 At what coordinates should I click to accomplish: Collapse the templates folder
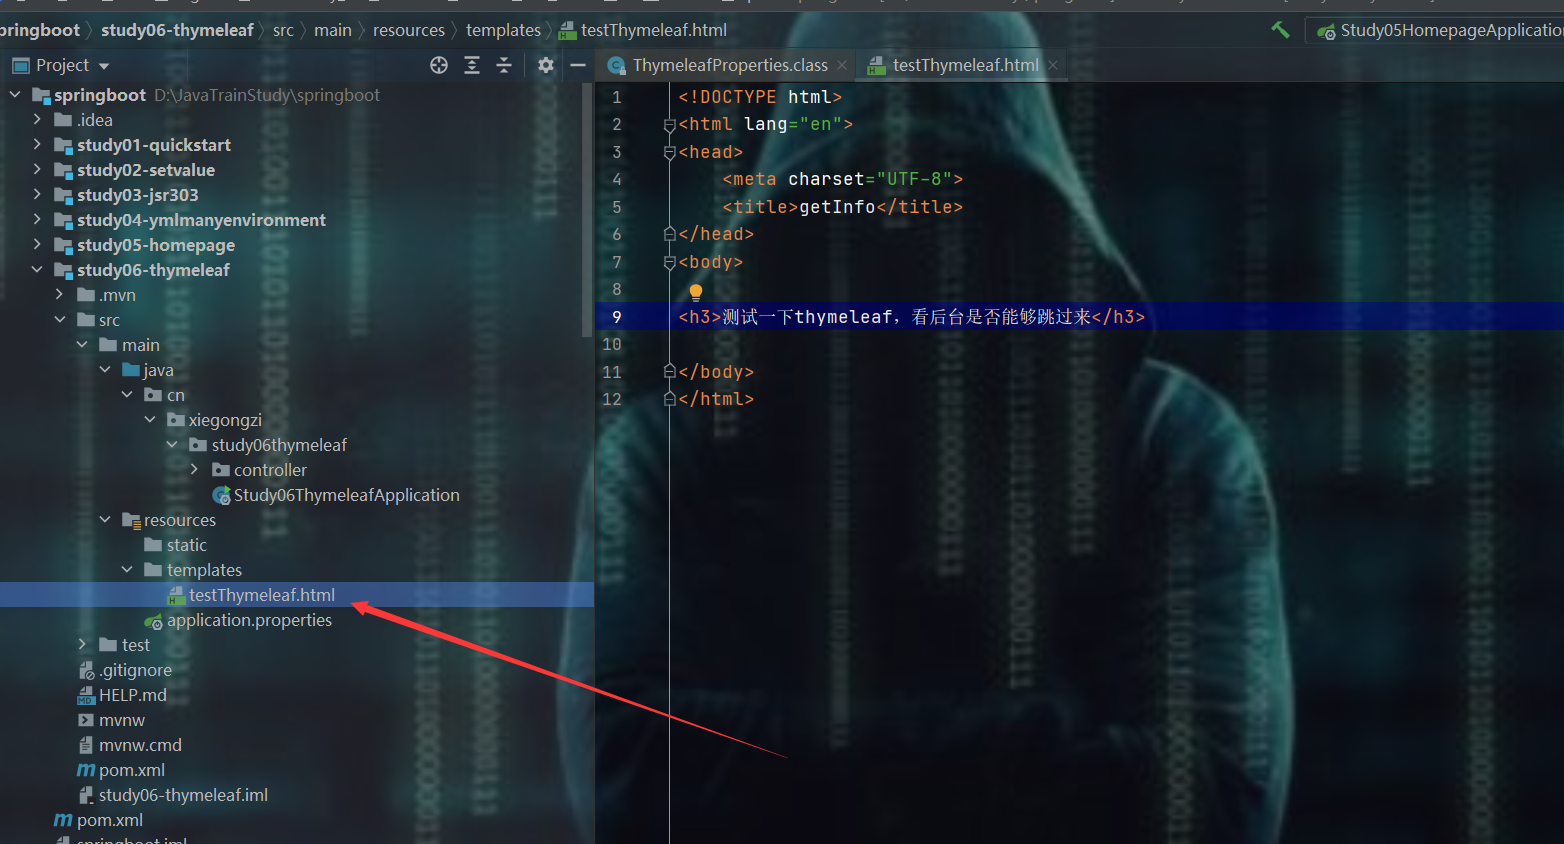tap(127, 570)
